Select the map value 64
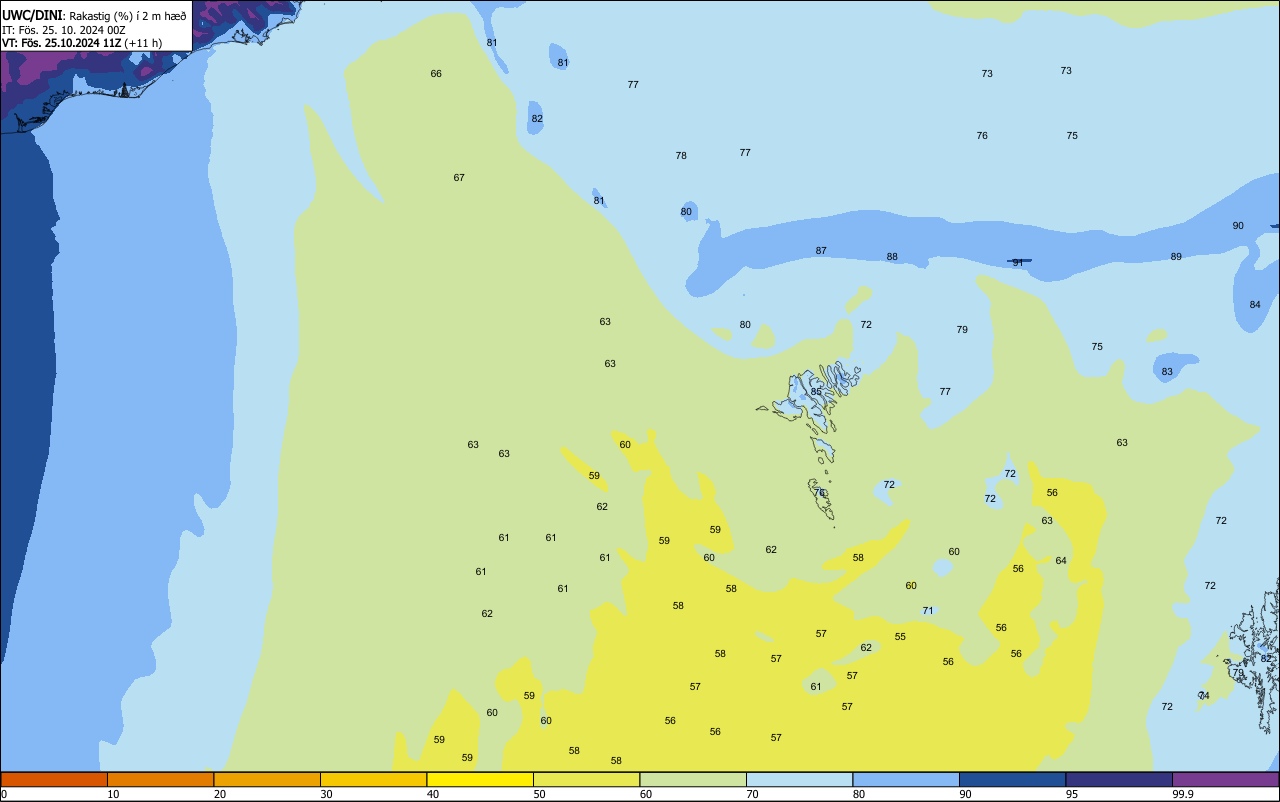 (x=1061, y=561)
